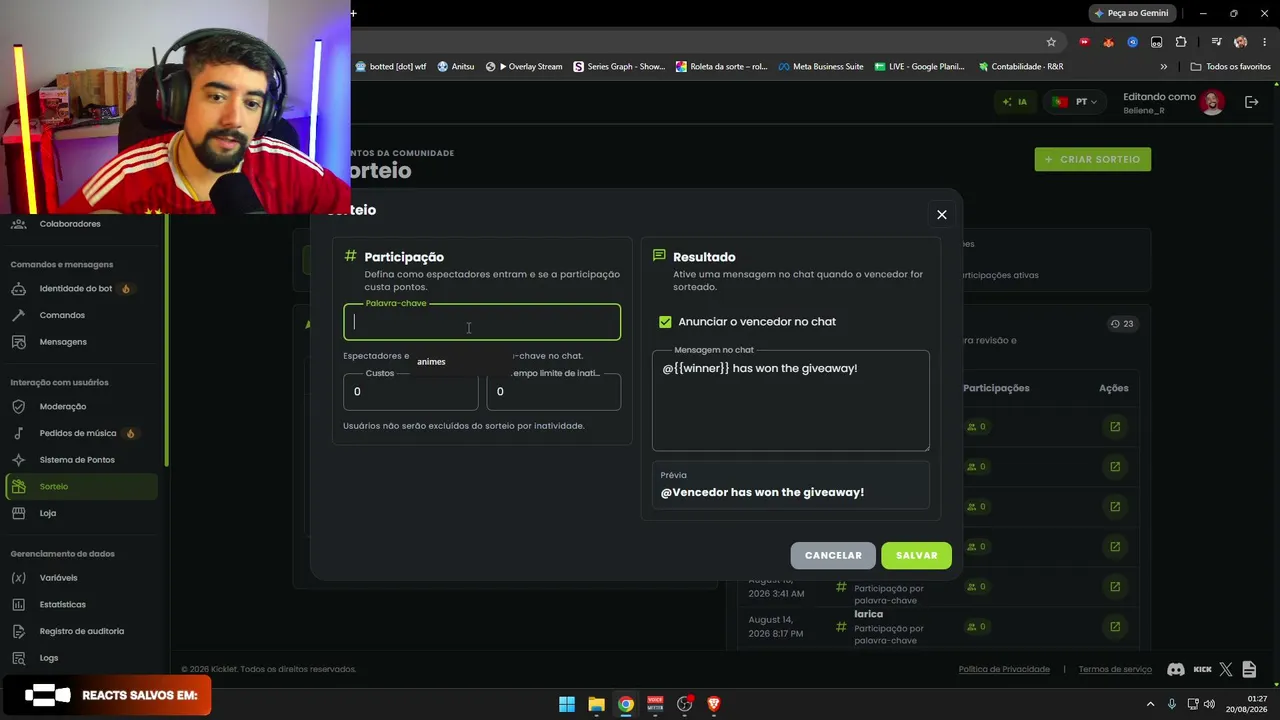Open File Explorer from the taskbar
1280x720 pixels.
pos(596,704)
